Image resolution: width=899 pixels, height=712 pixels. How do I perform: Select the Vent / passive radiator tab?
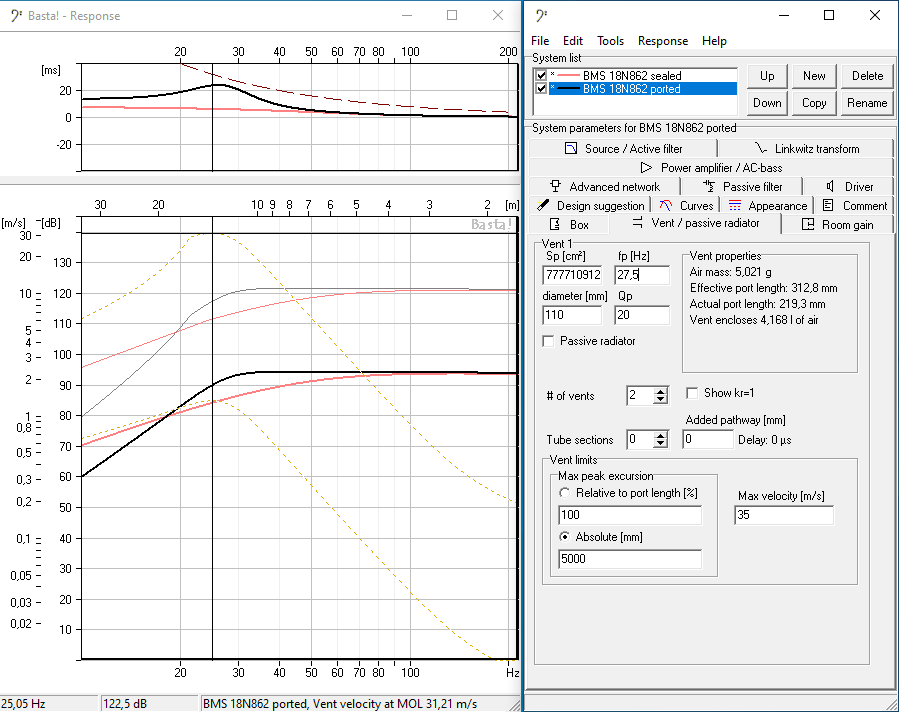tap(695, 223)
